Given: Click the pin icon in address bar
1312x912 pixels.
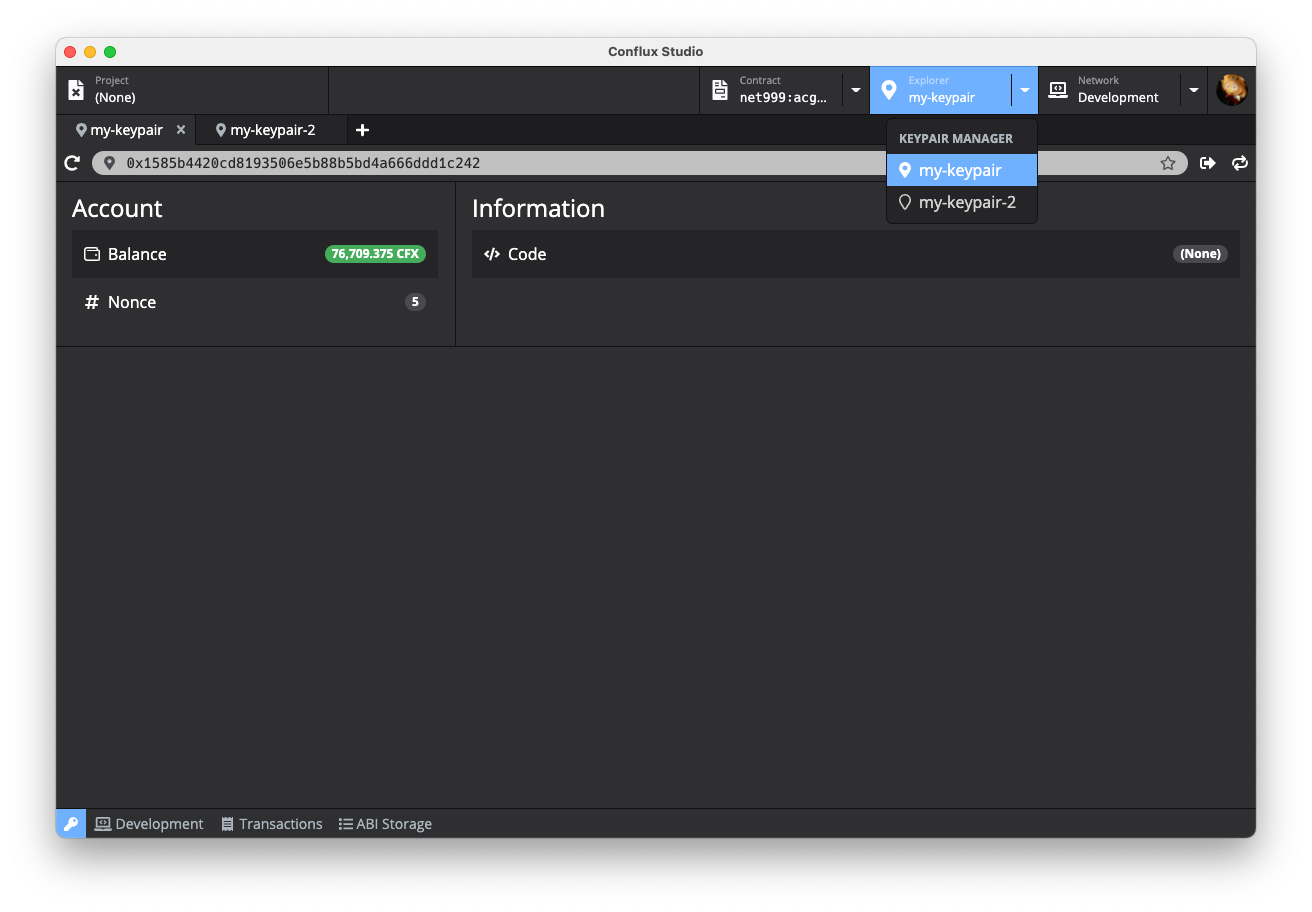Looking at the screenshot, I should 110,163.
